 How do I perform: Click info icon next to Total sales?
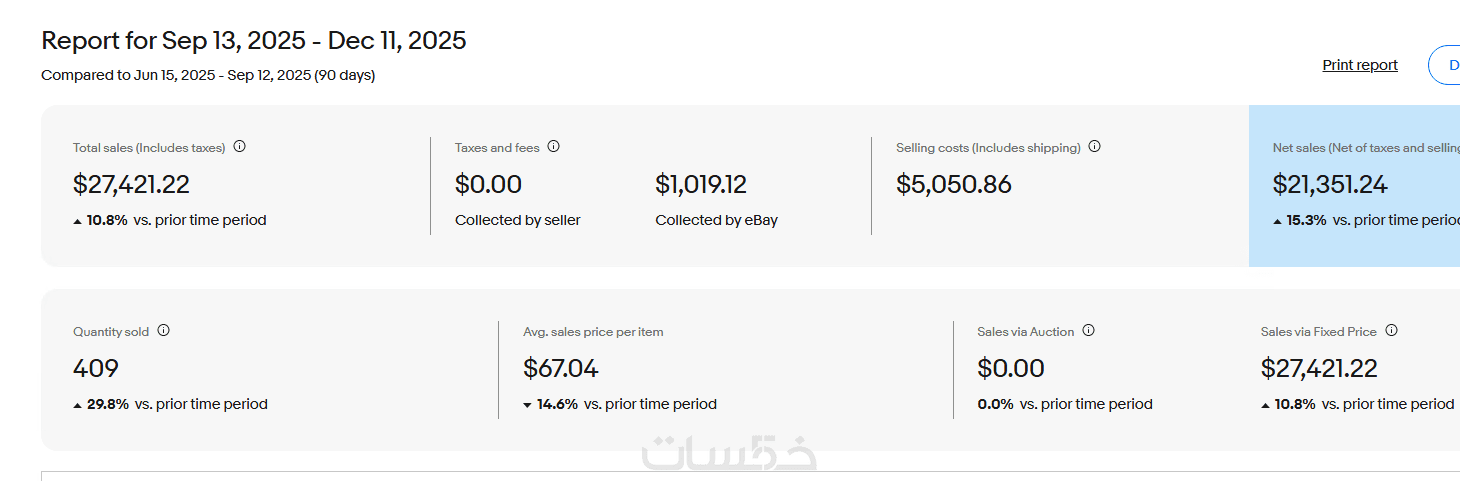(239, 147)
